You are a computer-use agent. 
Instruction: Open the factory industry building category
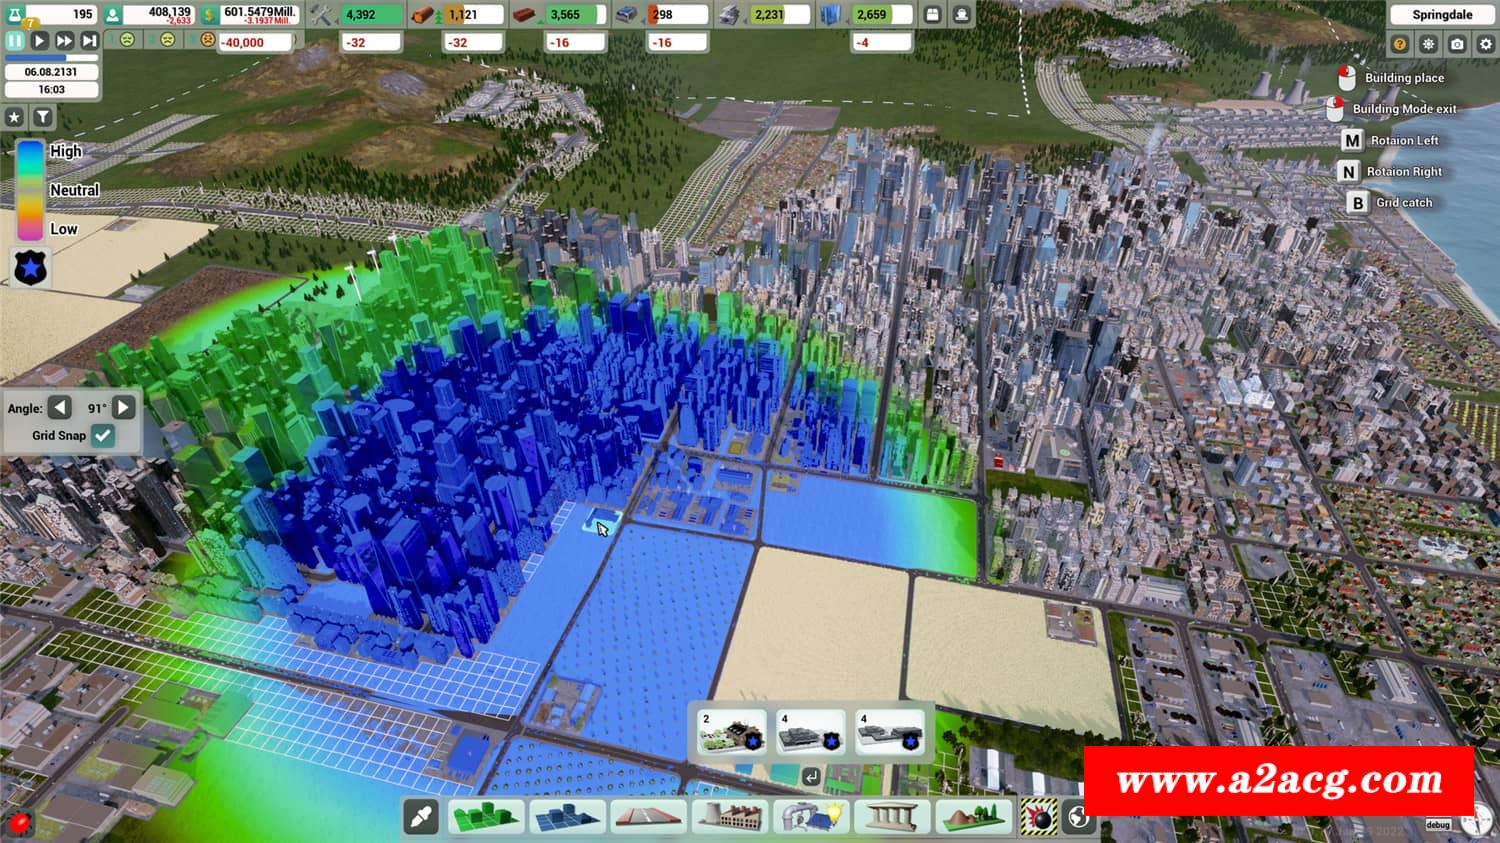point(728,817)
